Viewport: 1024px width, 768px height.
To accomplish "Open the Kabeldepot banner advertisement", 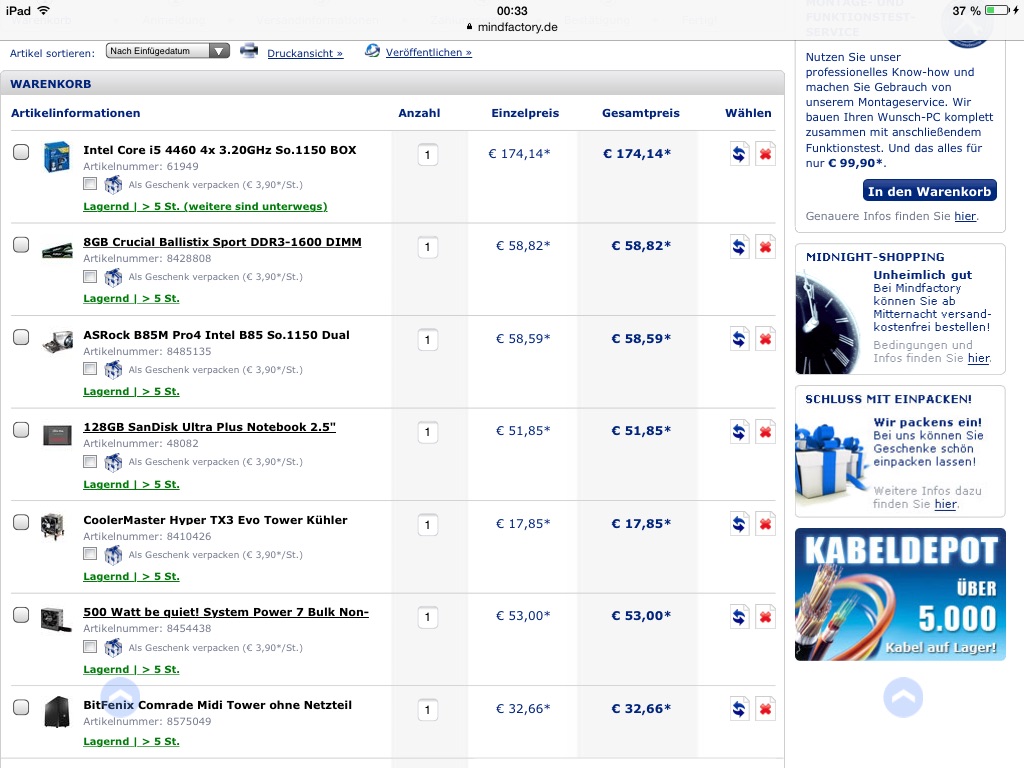I will [900, 594].
